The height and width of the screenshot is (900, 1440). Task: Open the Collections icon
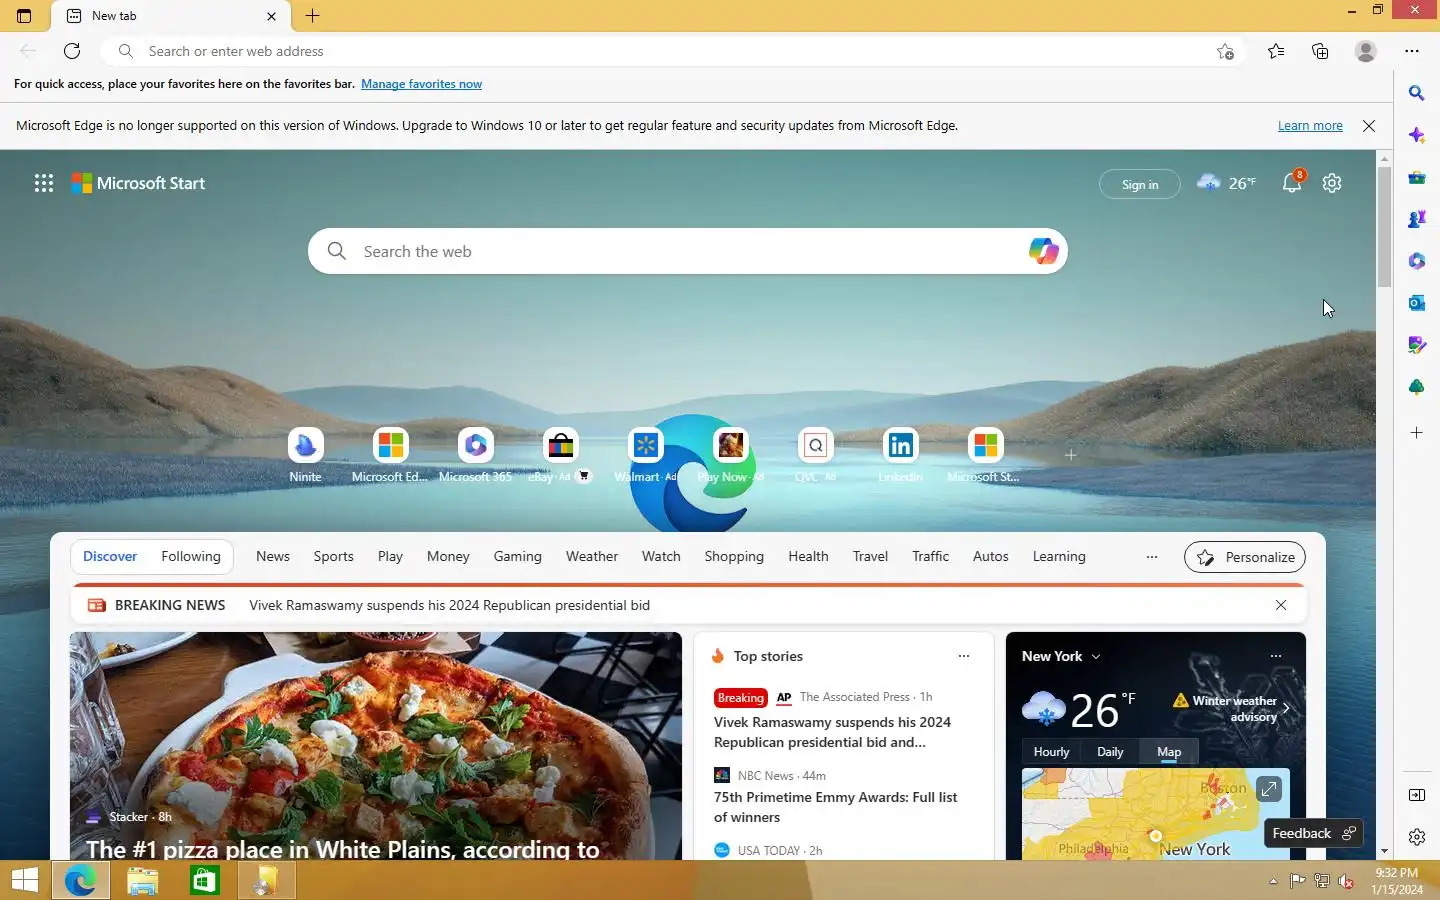tap(1320, 51)
